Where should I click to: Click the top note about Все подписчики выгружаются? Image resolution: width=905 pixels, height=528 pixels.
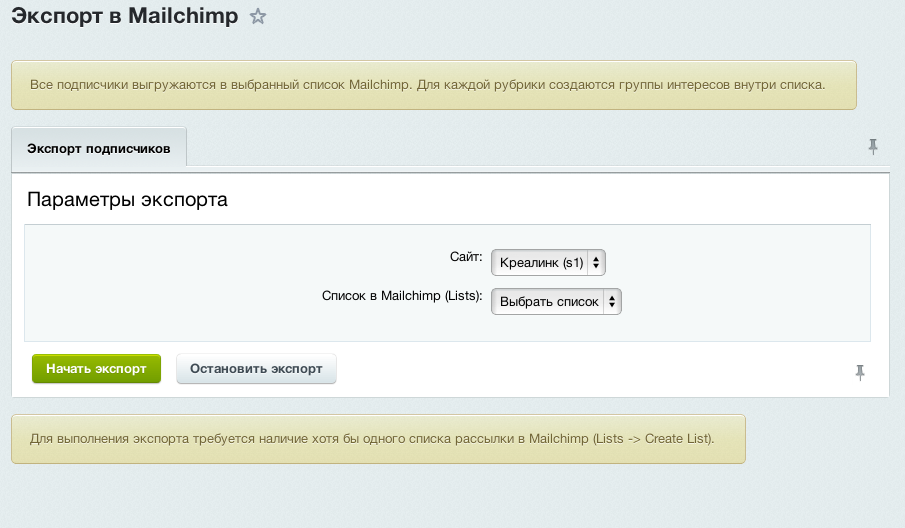(434, 85)
